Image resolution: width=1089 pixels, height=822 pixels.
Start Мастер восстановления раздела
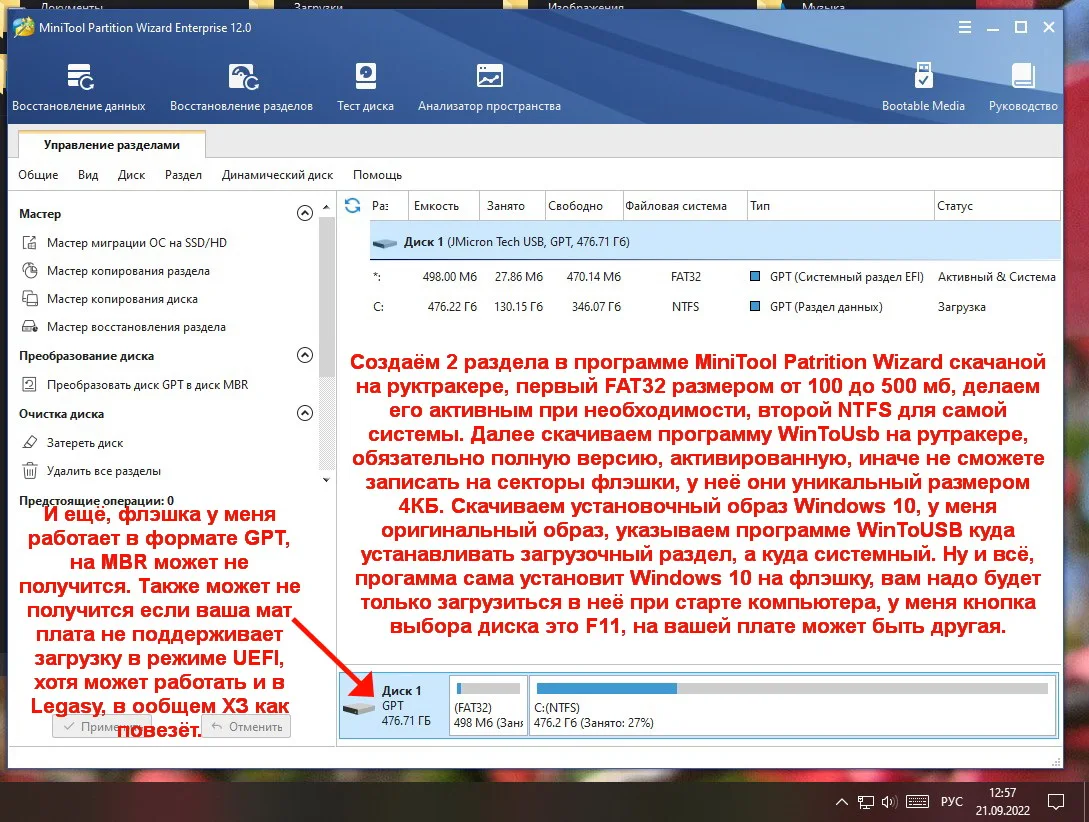(124, 326)
